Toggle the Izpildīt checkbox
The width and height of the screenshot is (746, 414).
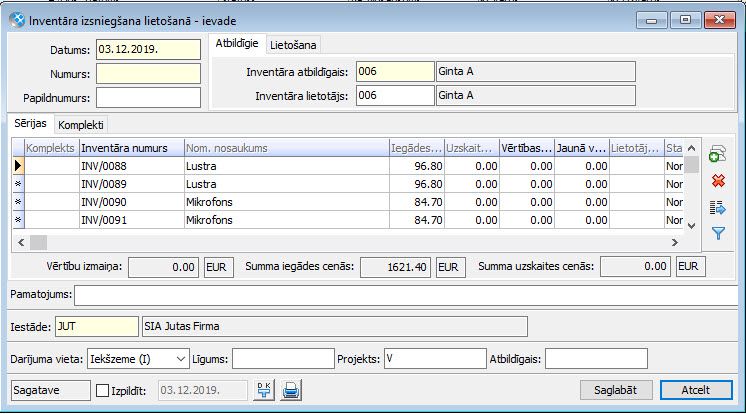click(102, 390)
